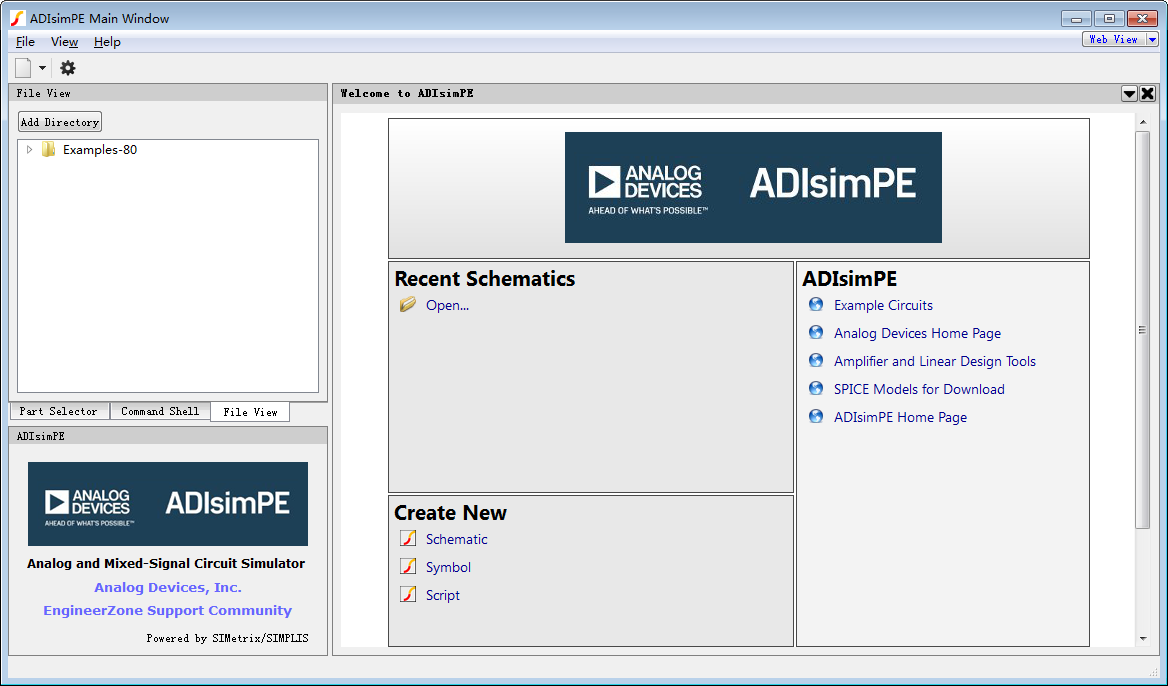The width and height of the screenshot is (1168, 686).
Task: Minimize the ADIsimPE main window
Action: coord(1076,19)
